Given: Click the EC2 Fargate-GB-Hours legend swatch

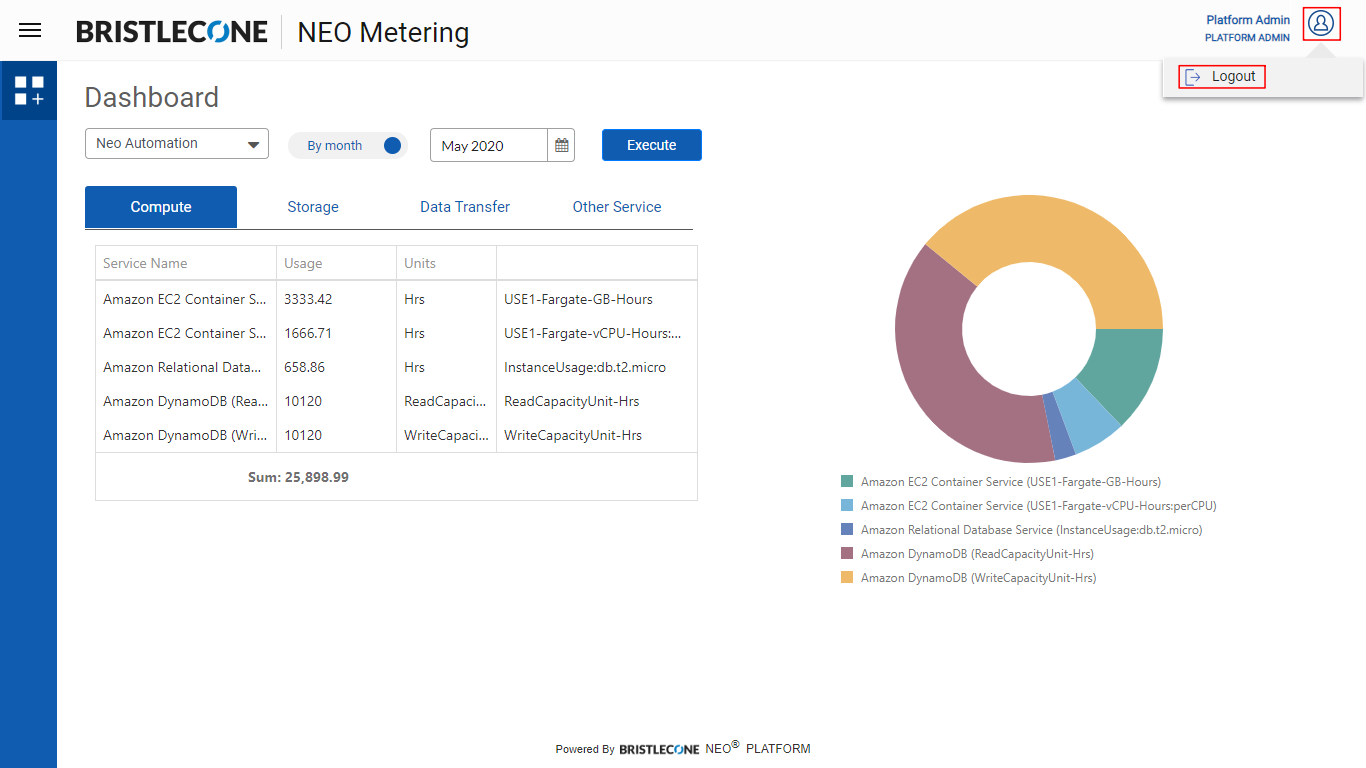Looking at the screenshot, I should coord(847,482).
